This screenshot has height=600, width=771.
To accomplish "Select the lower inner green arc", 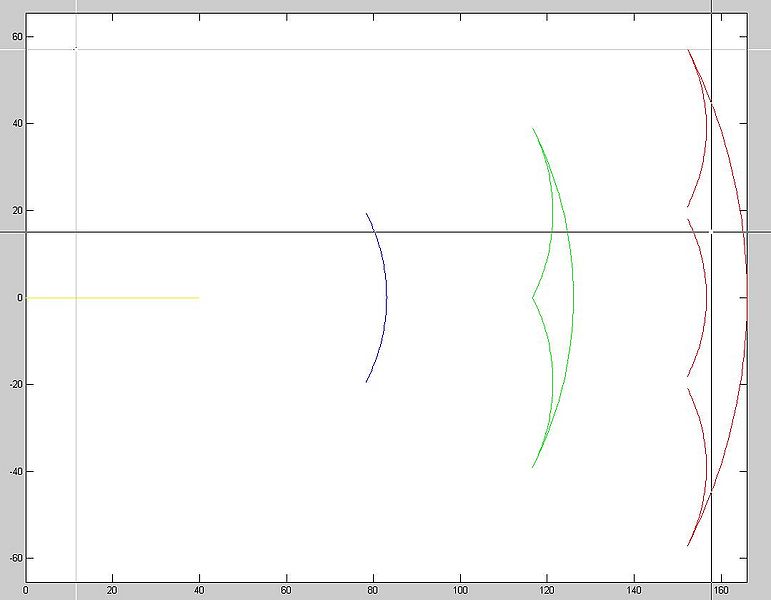I will point(551,385).
